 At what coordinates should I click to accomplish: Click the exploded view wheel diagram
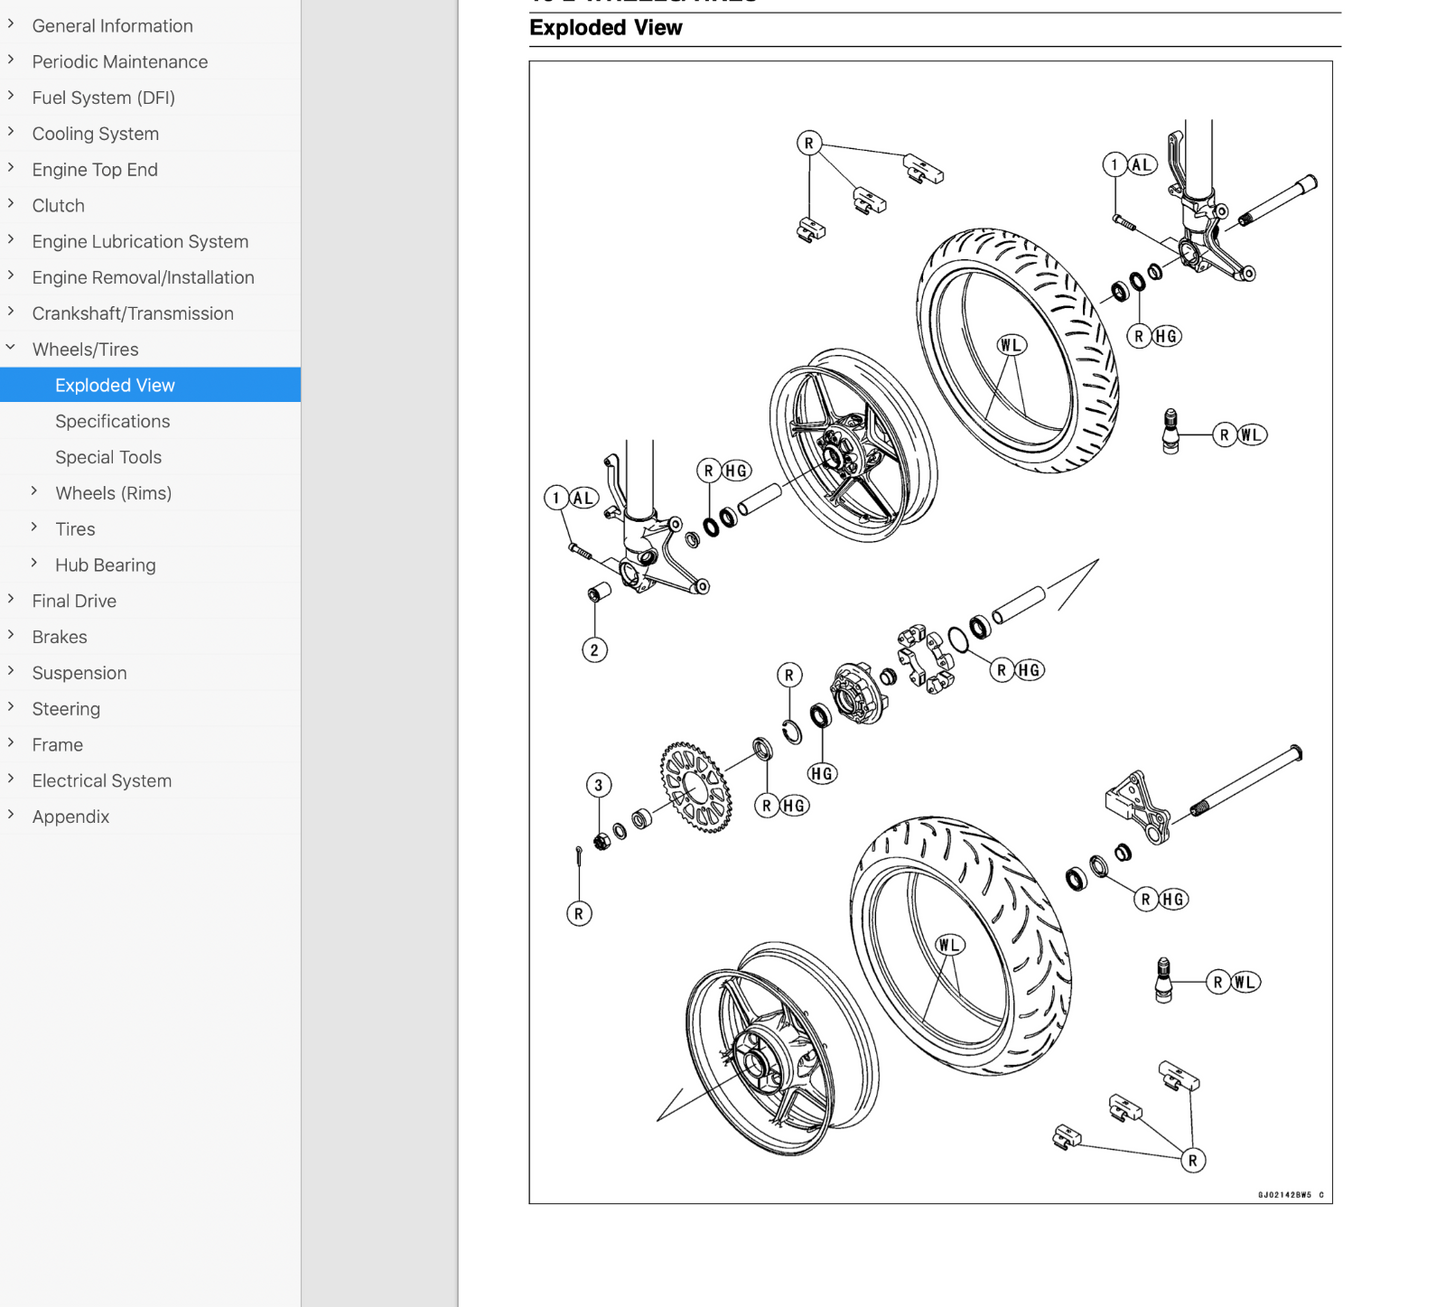tap(930, 632)
